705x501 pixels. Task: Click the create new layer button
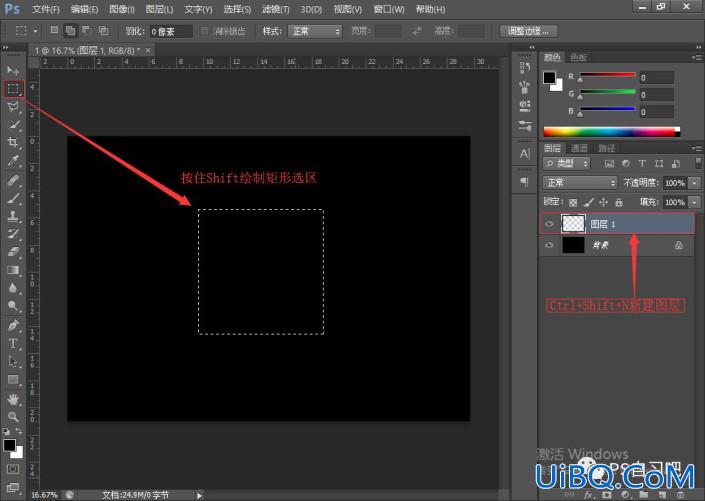pyautogui.click(x=663, y=495)
